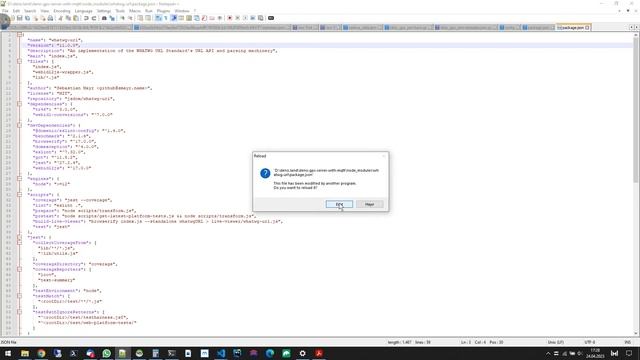Click the Copy toolbar icon
The width and height of the screenshot is (640, 360).
coord(68,18)
